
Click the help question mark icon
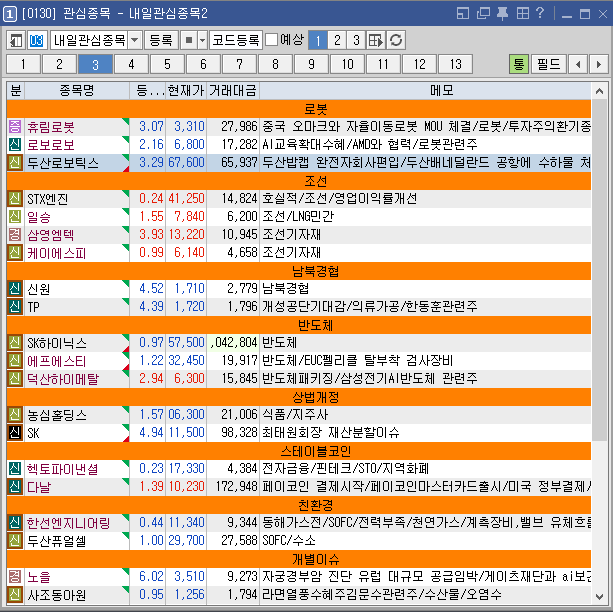[x=540, y=13]
